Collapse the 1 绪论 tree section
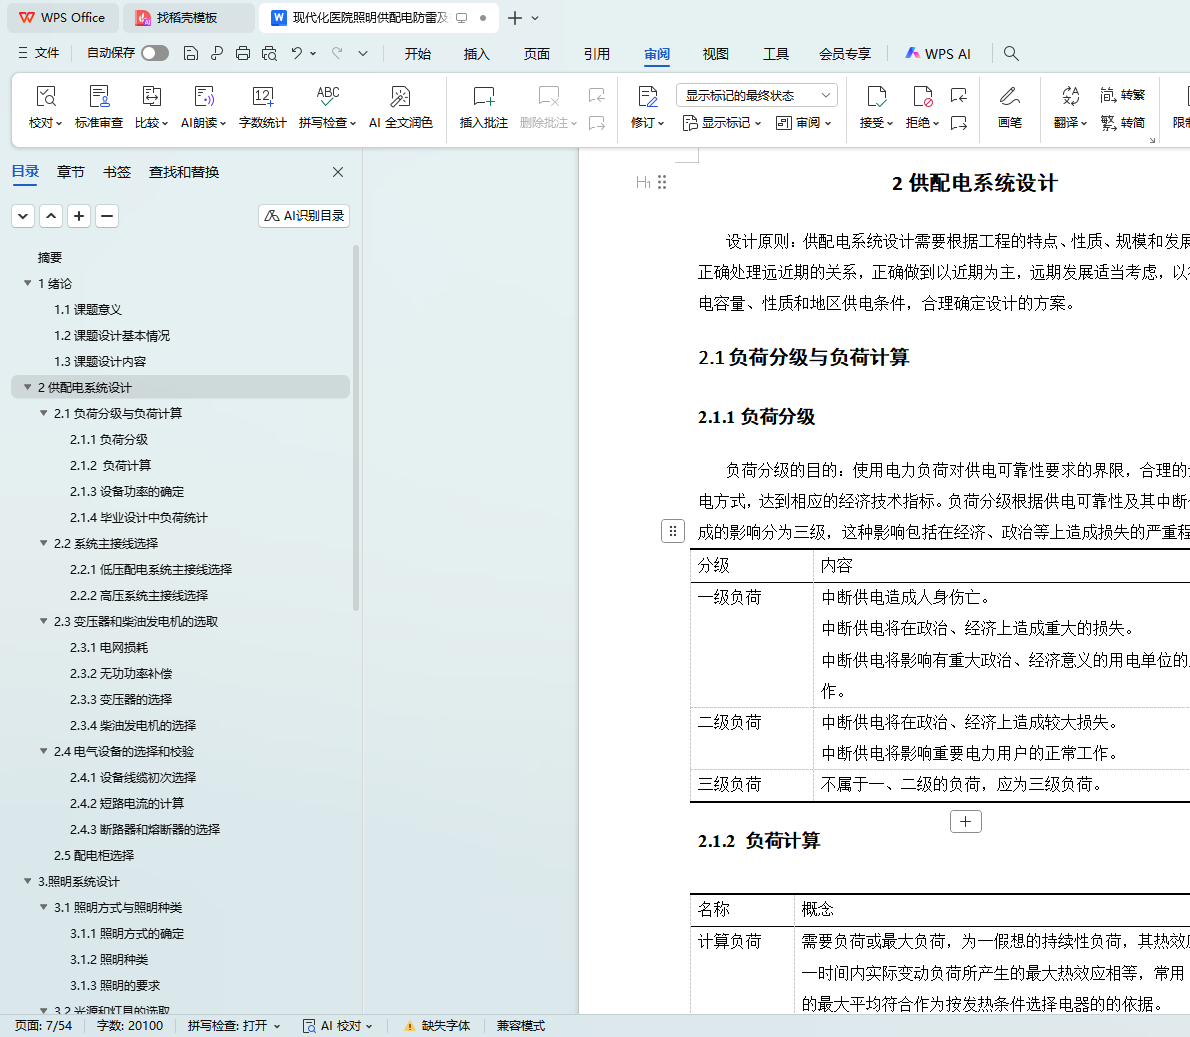Viewport: 1190px width, 1037px height. 28,283
